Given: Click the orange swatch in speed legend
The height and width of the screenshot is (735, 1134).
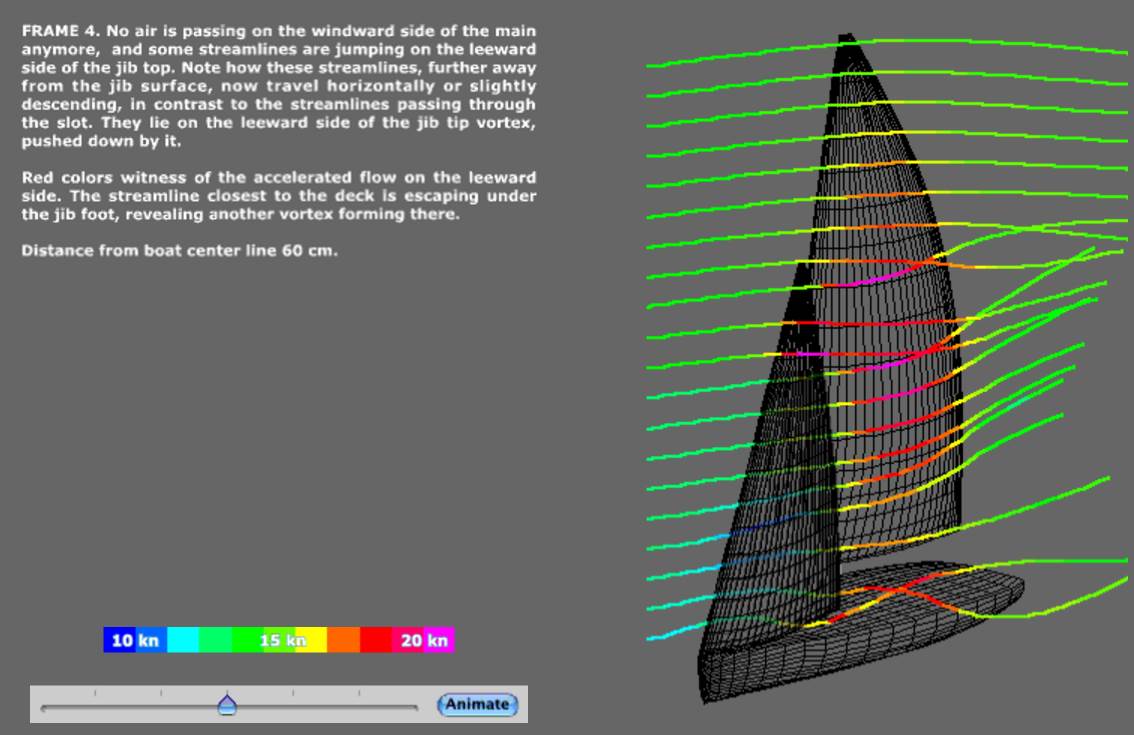Looking at the screenshot, I should pos(343,640).
